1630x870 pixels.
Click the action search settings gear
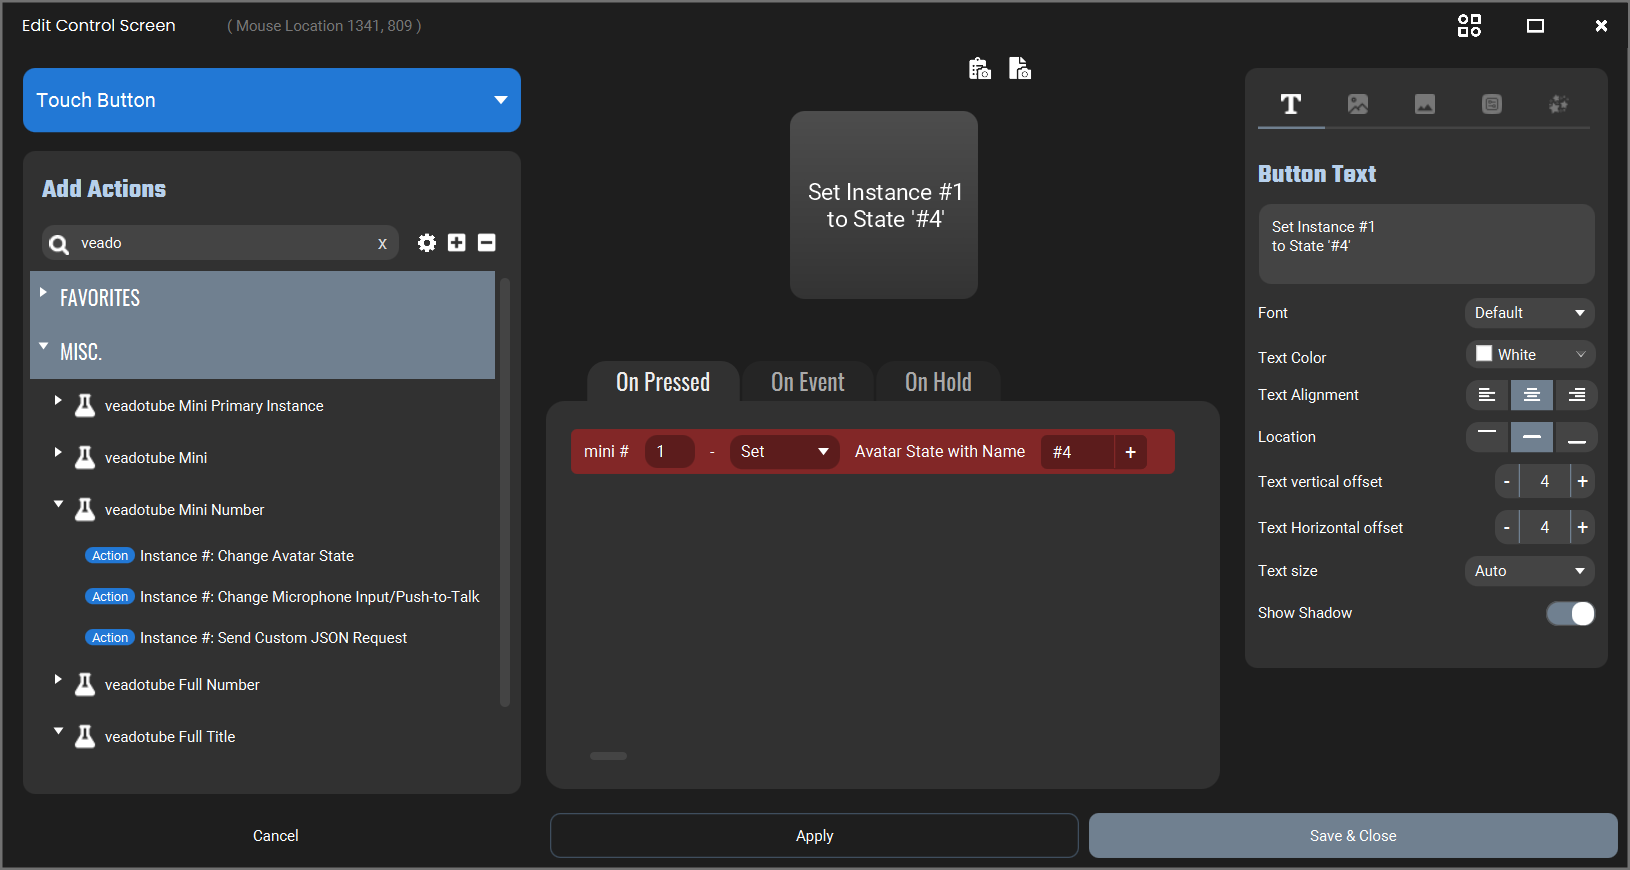(427, 243)
